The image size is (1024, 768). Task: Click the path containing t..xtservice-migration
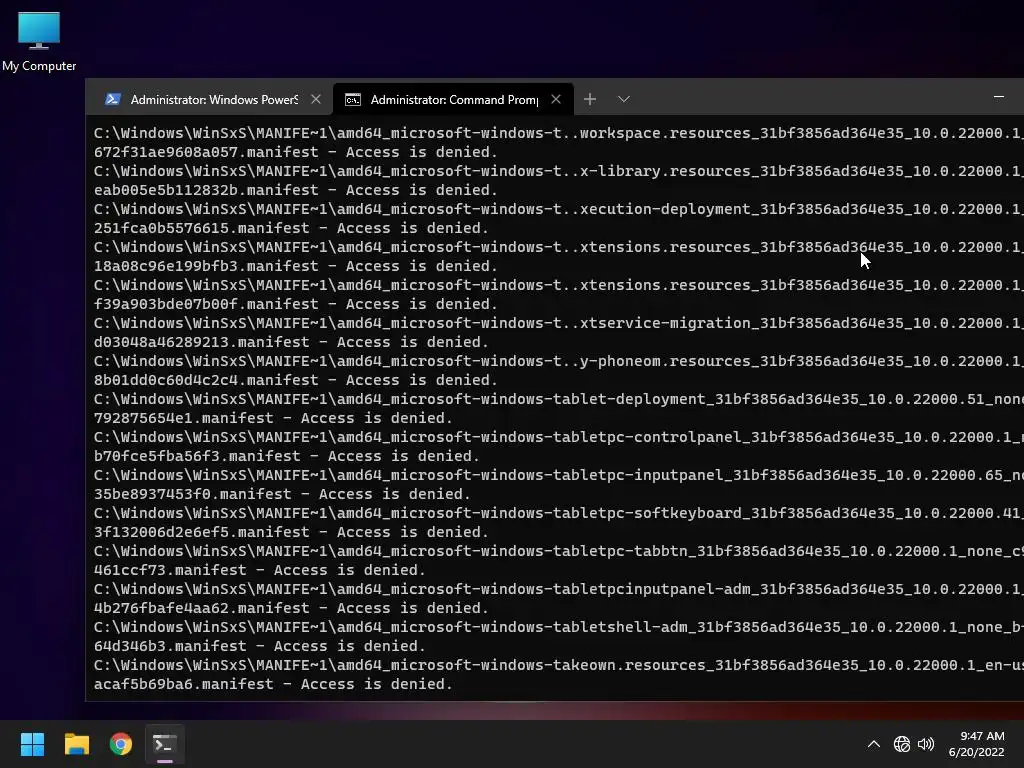click(x=558, y=323)
